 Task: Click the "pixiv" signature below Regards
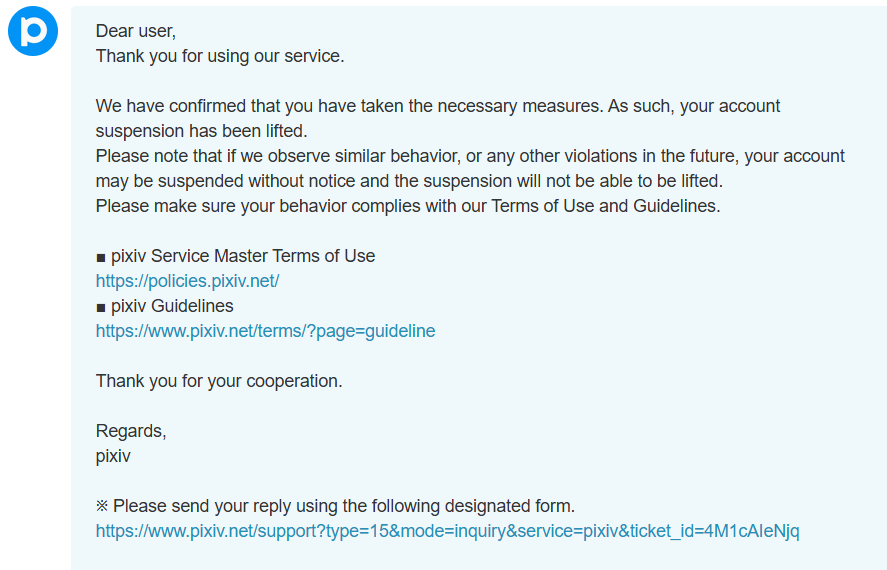pyautogui.click(x=113, y=456)
